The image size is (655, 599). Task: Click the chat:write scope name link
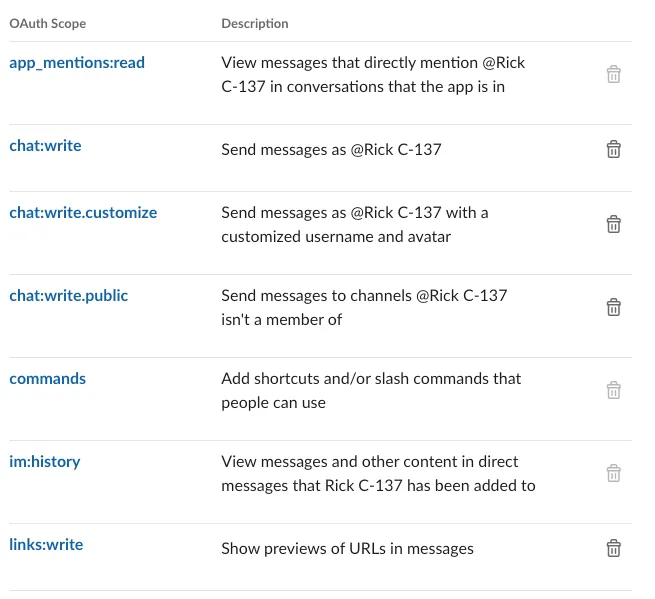45,146
